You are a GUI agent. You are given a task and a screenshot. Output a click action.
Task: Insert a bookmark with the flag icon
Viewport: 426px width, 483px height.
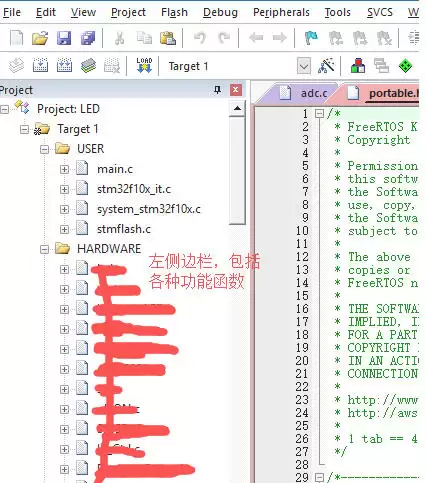tap(311, 38)
